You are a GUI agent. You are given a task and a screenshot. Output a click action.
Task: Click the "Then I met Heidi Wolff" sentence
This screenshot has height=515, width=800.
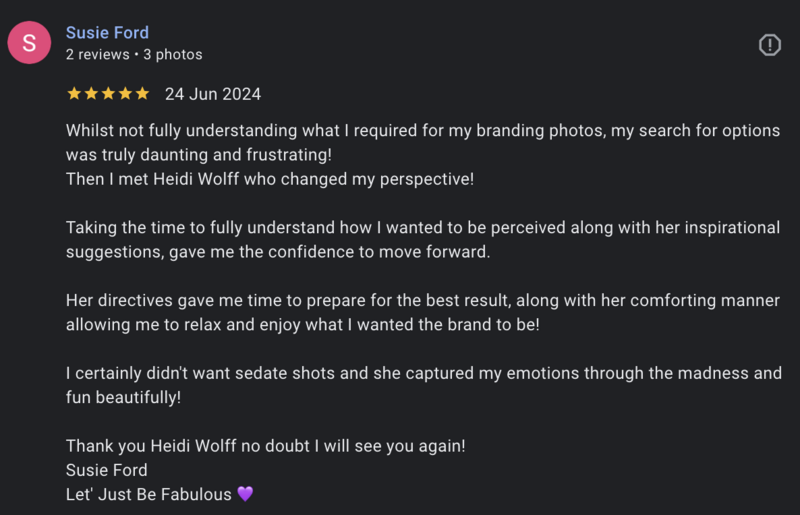pos(269,179)
